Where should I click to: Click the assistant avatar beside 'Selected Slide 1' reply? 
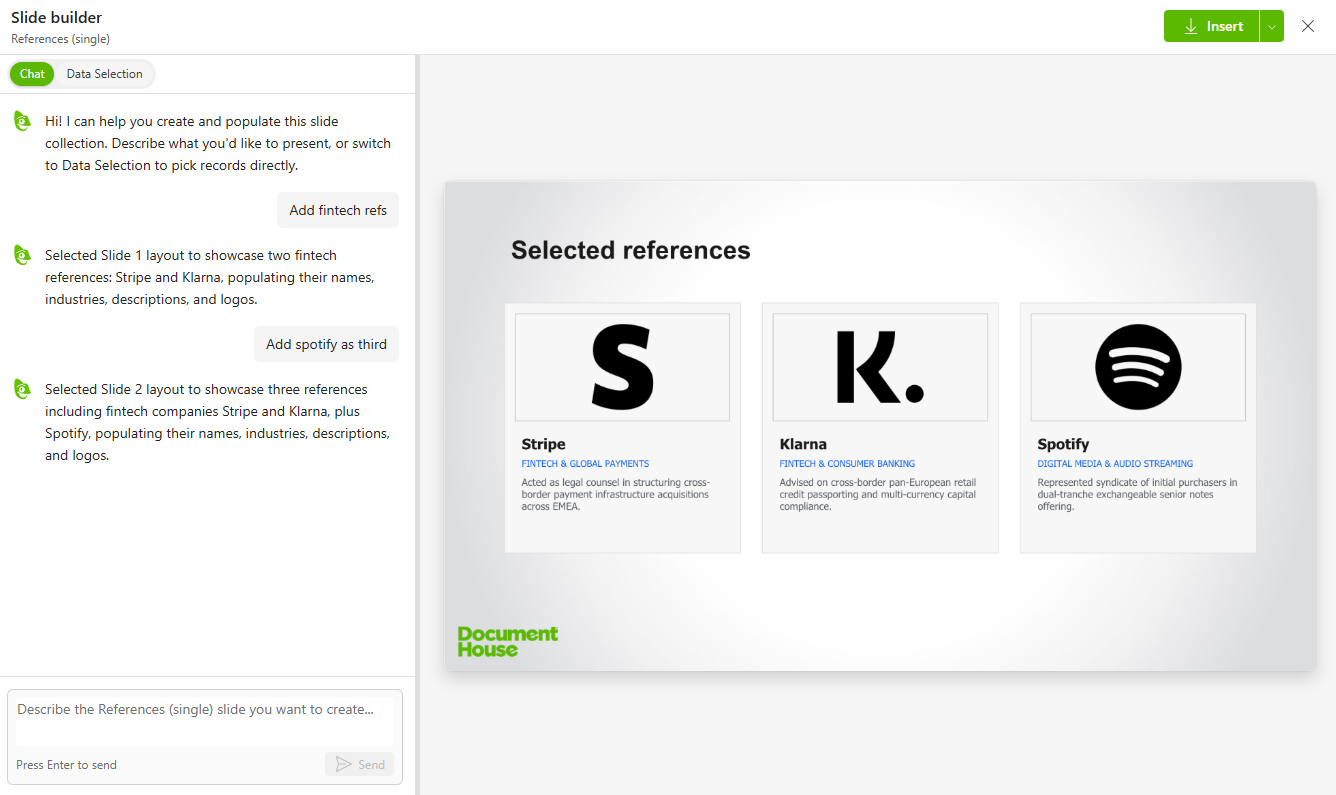tap(23, 255)
